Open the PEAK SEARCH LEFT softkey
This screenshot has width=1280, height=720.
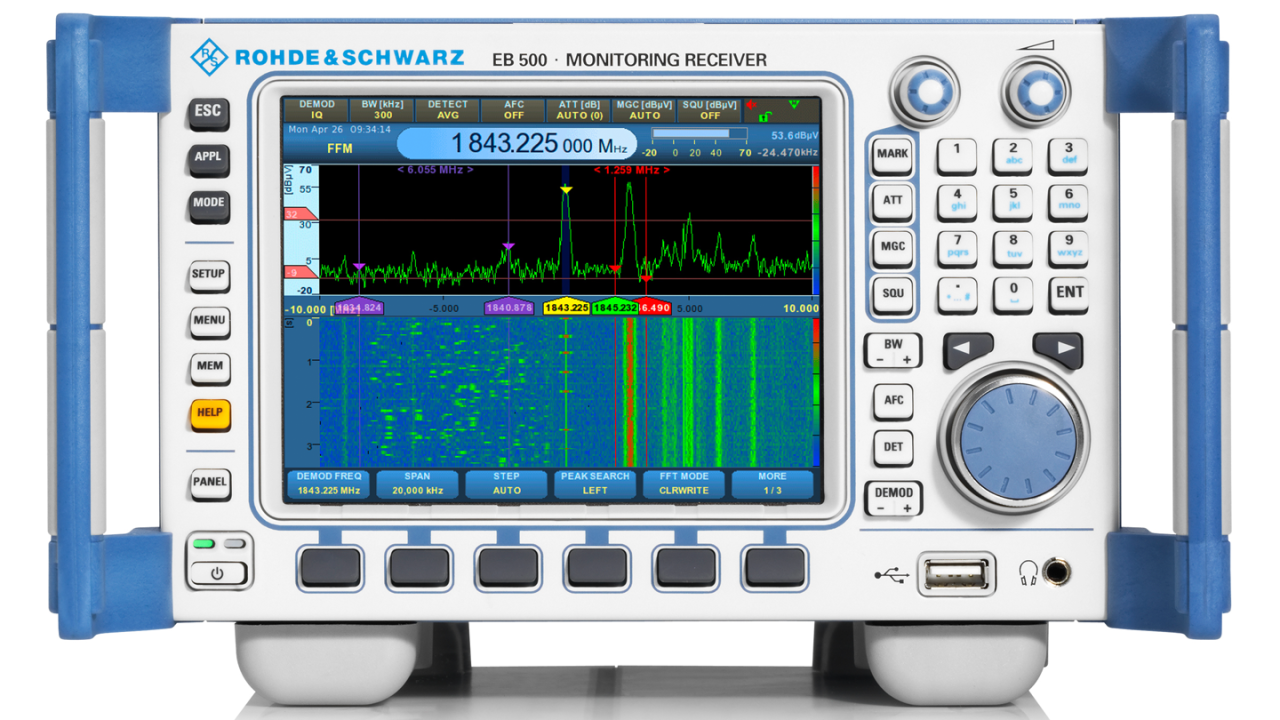(x=596, y=484)
